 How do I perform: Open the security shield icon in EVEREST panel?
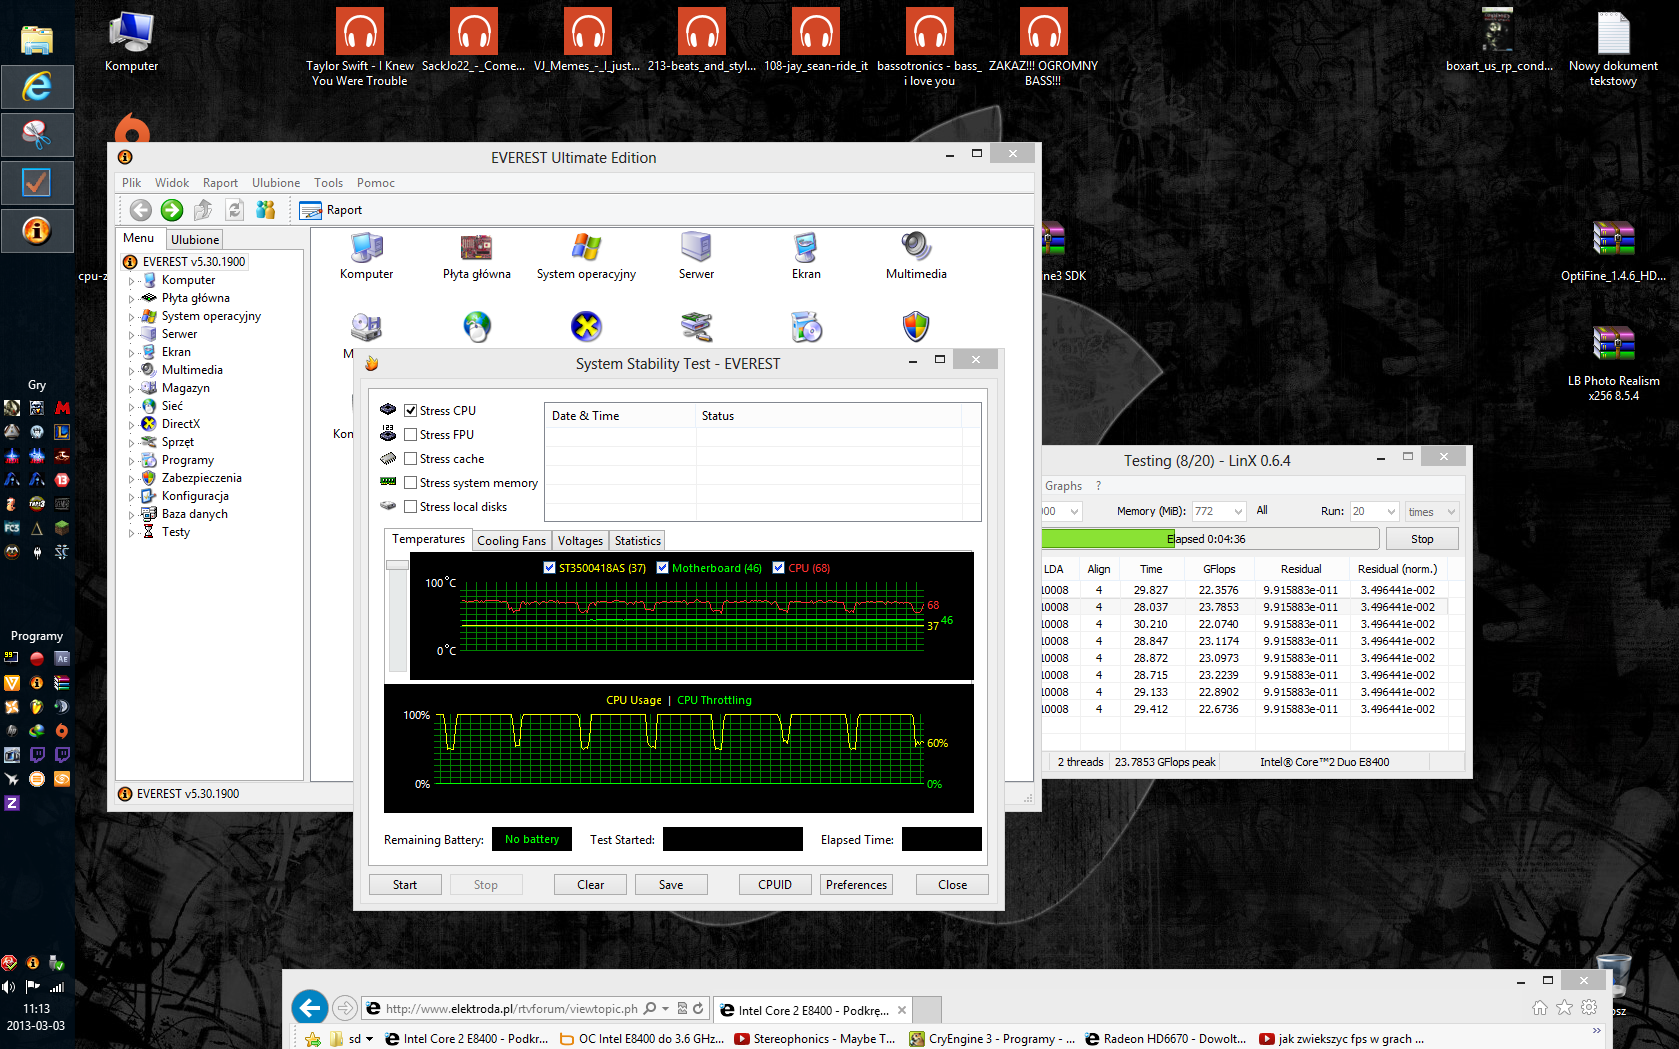tap(916, 326)
